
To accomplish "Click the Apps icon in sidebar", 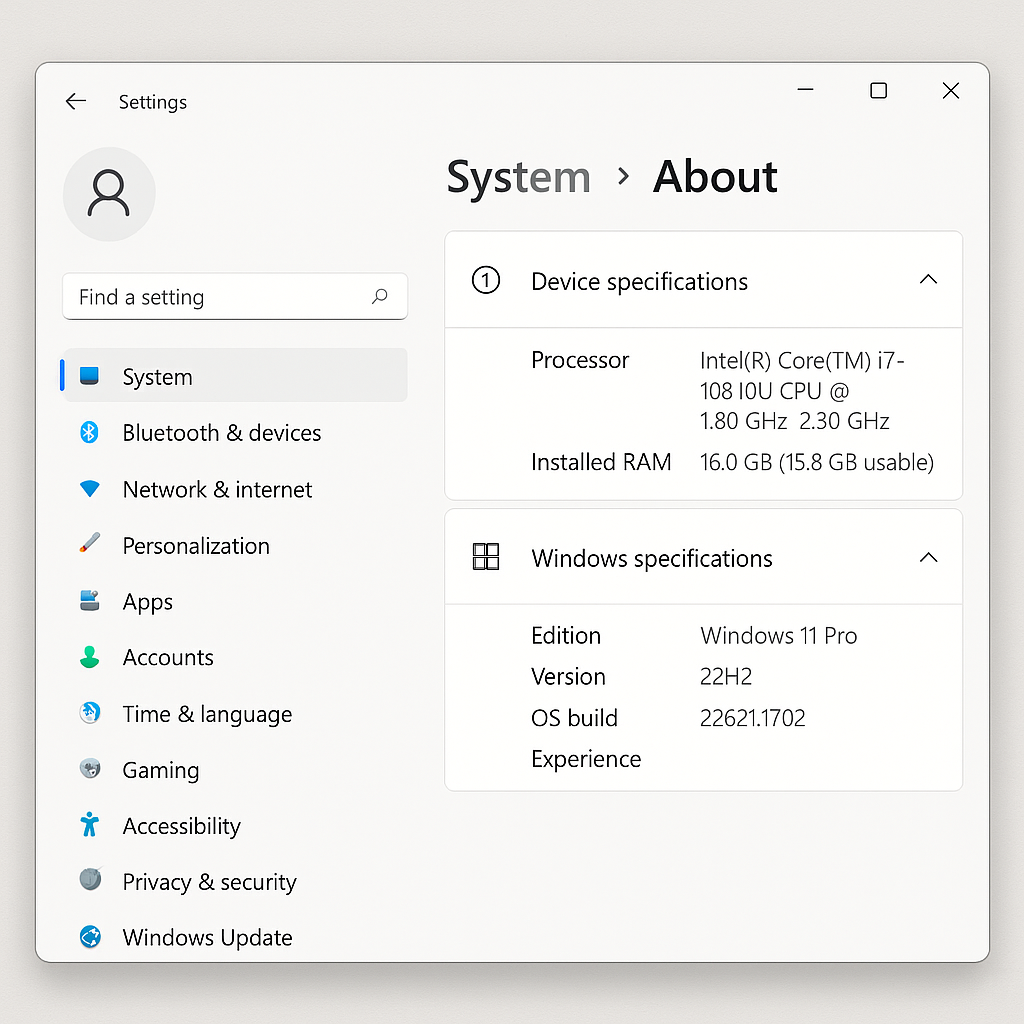I will [x=89, y=600].
